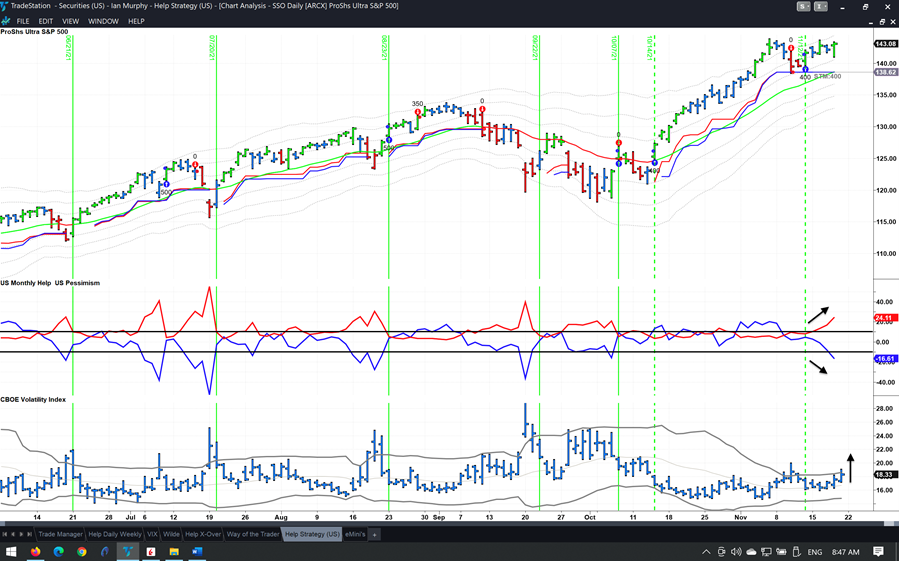The width and height of the screenshot is (899, 561).
Task: Switch to the Trade Manager tab
Action: click(x=60, y=535)
